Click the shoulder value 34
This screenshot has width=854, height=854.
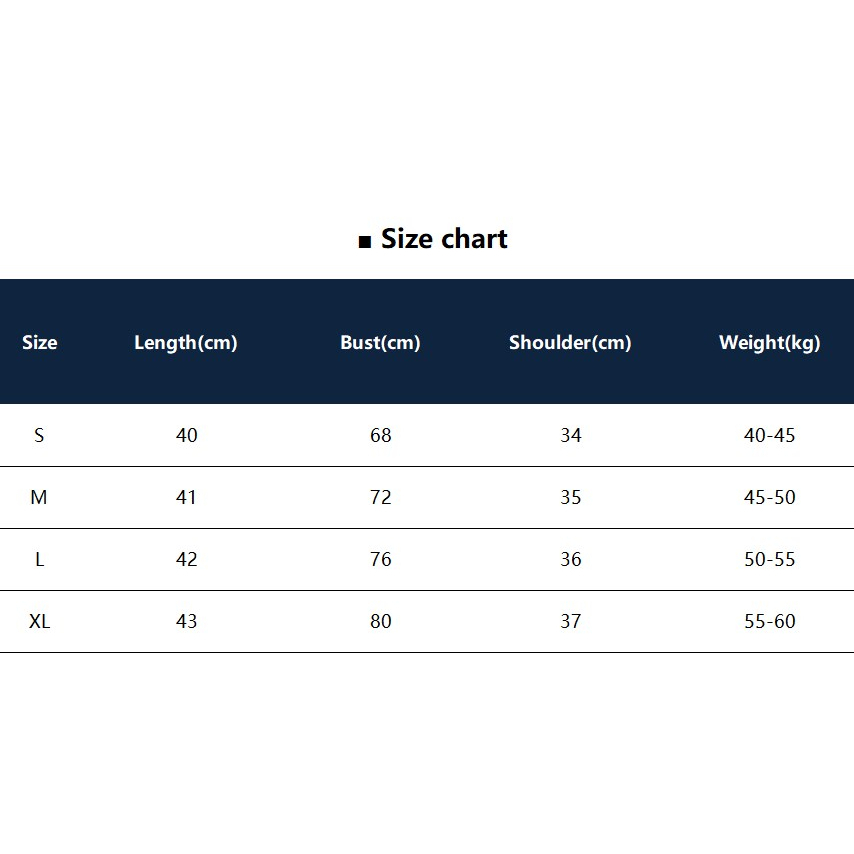(571, 435)
